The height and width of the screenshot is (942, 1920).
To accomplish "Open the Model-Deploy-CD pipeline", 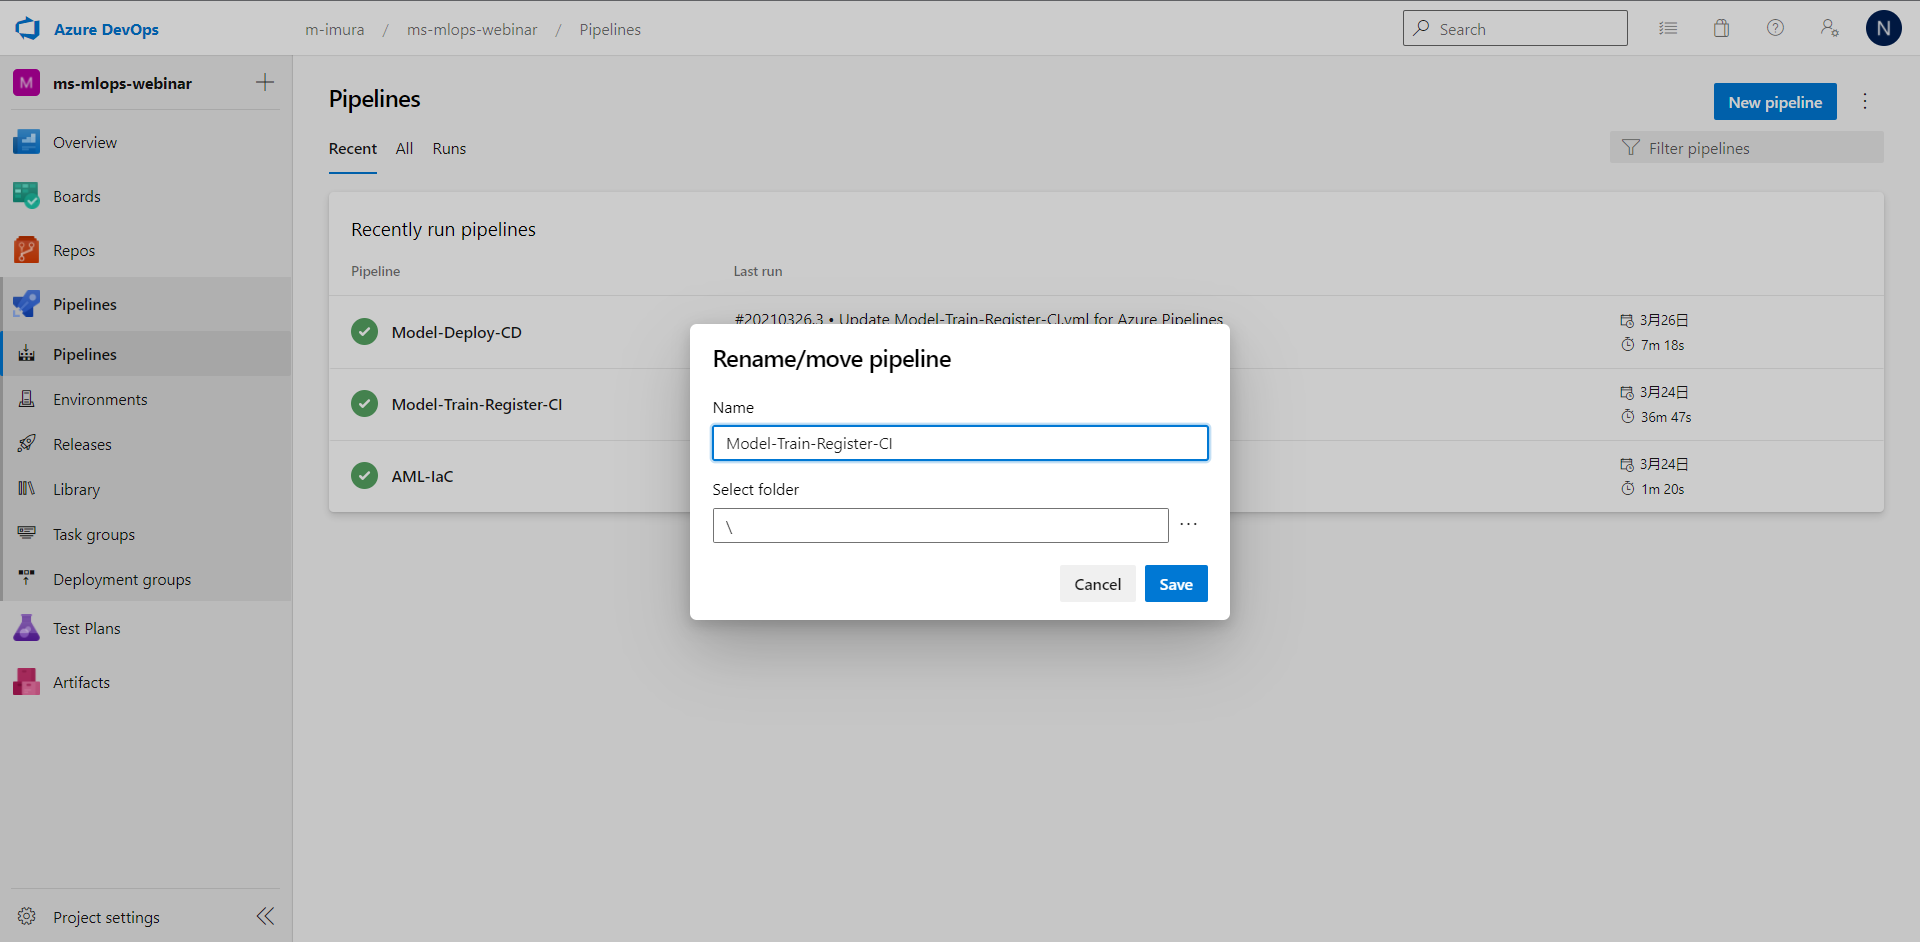I will coord(456,333).
